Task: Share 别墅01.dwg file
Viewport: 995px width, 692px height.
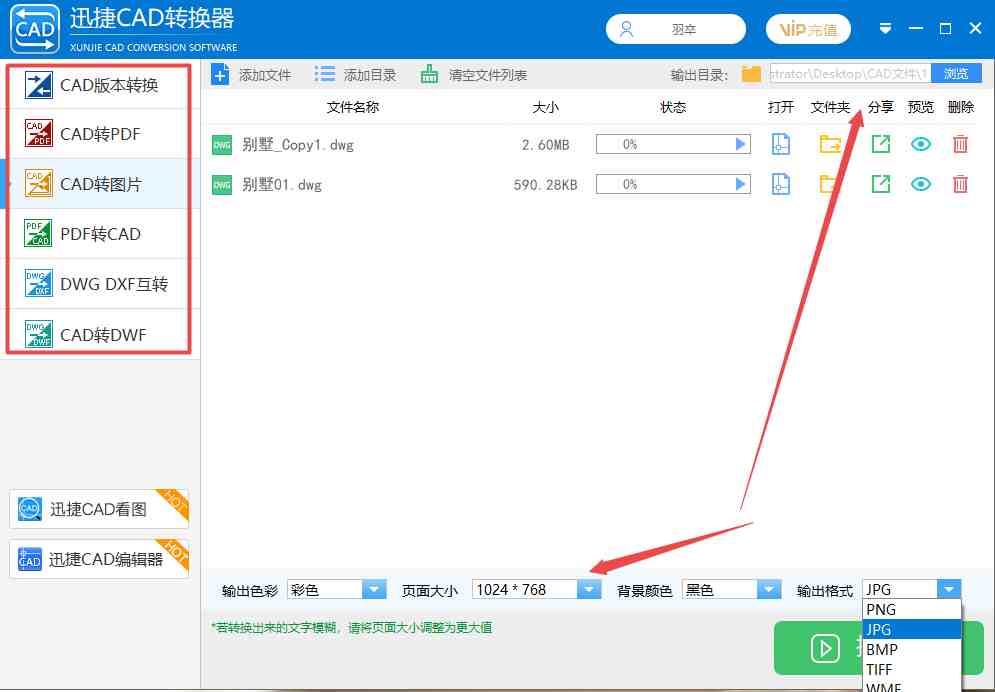Action: [881, 185]
